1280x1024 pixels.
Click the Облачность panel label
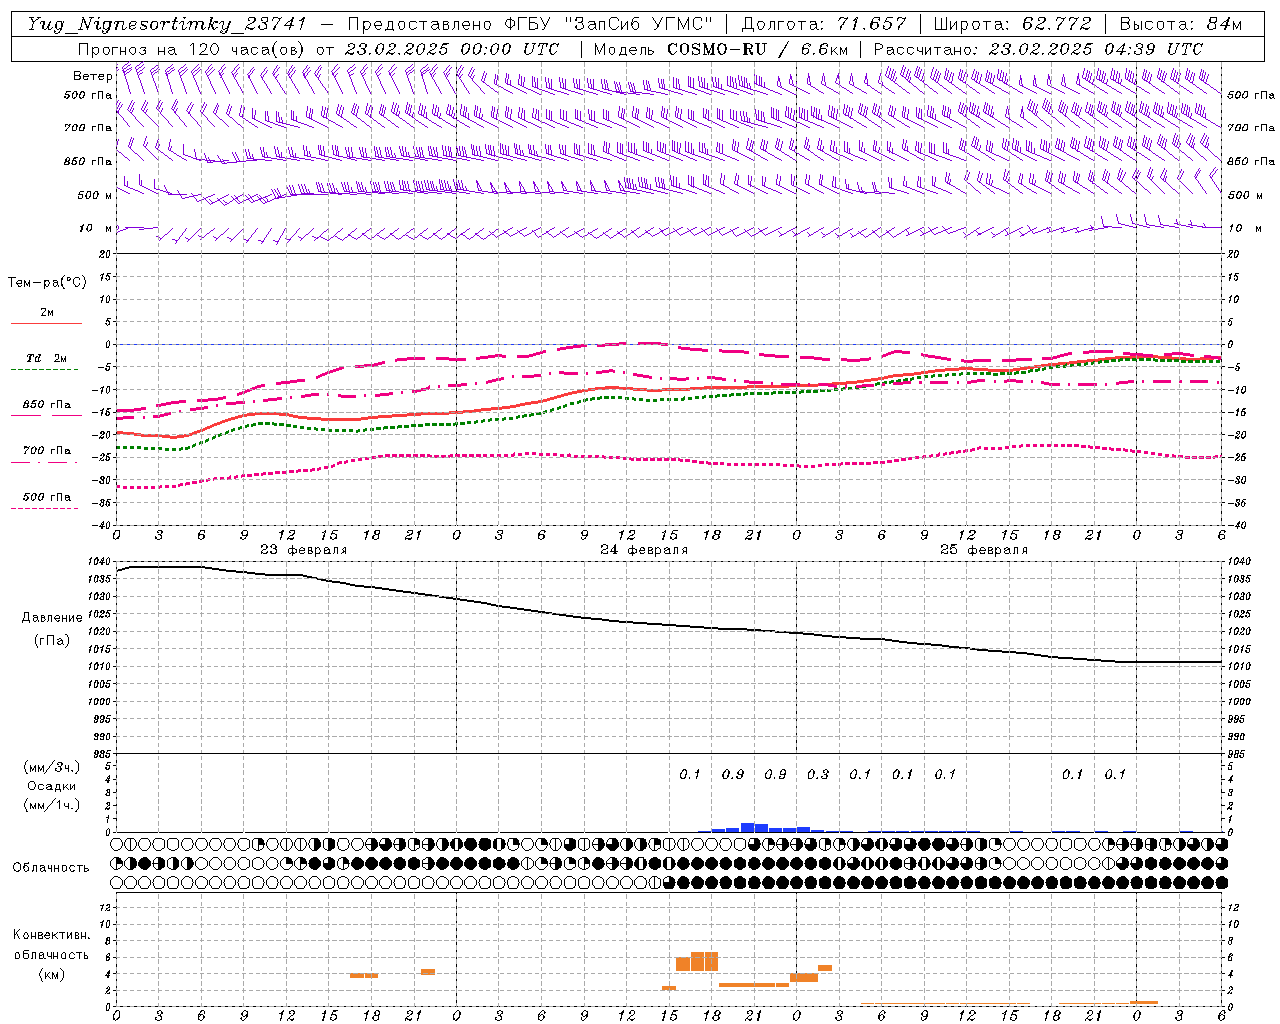point(51,867)
